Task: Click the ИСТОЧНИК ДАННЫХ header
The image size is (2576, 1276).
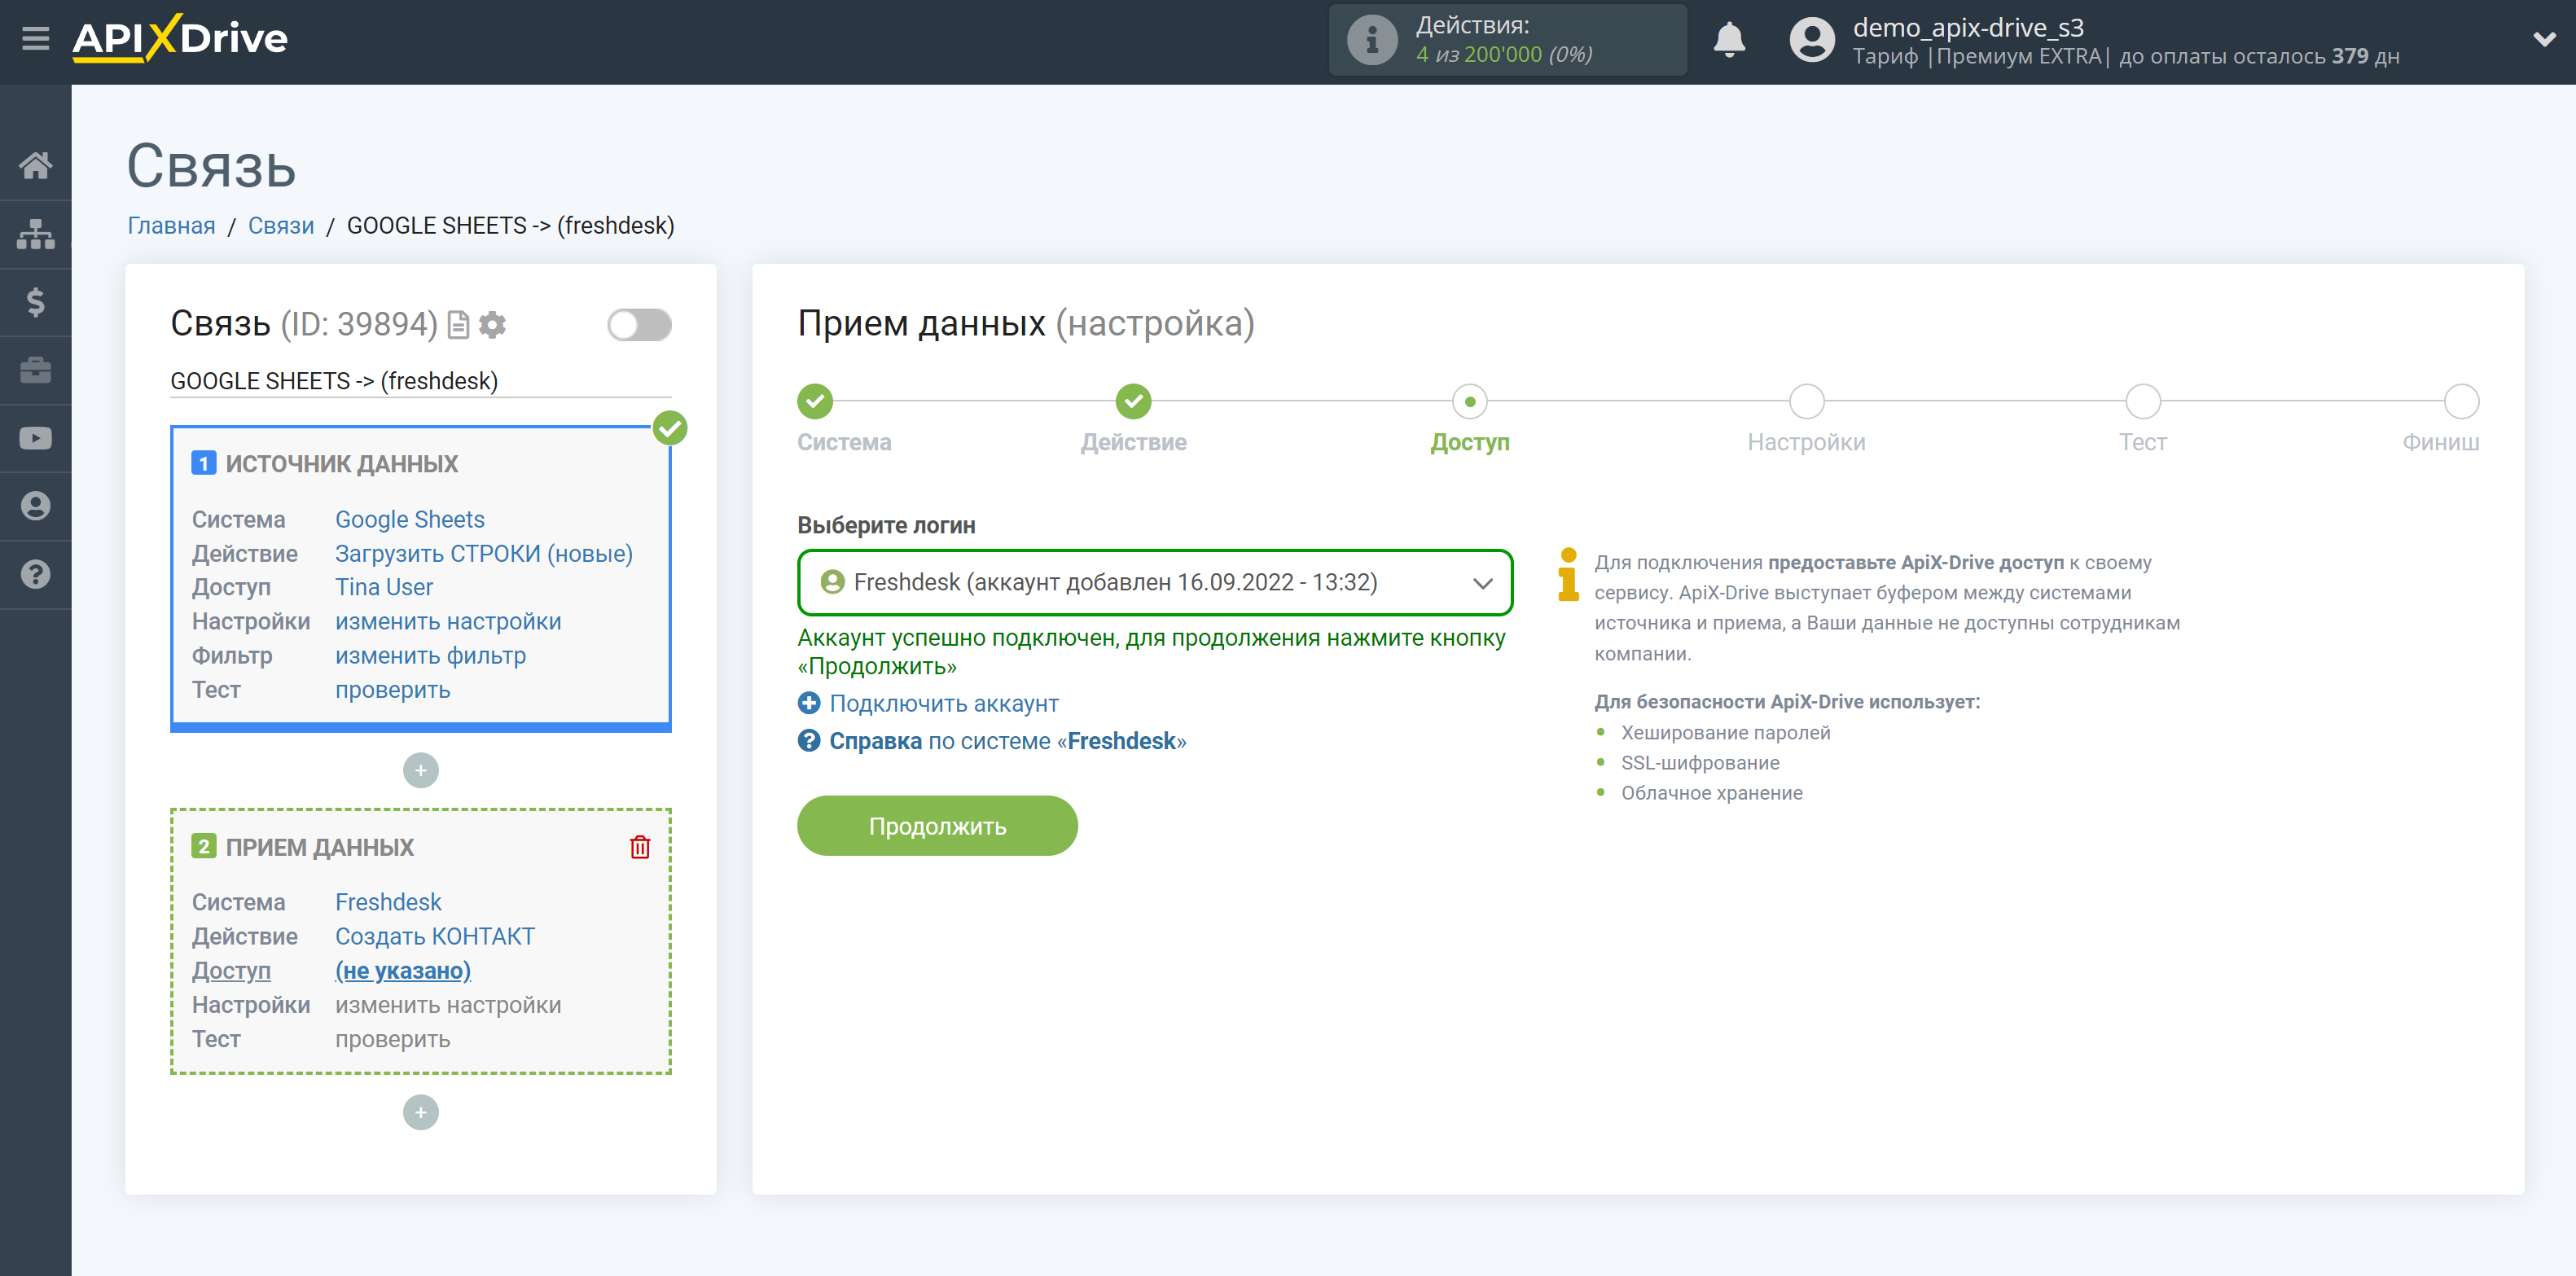Action: [x=342, y=464]
